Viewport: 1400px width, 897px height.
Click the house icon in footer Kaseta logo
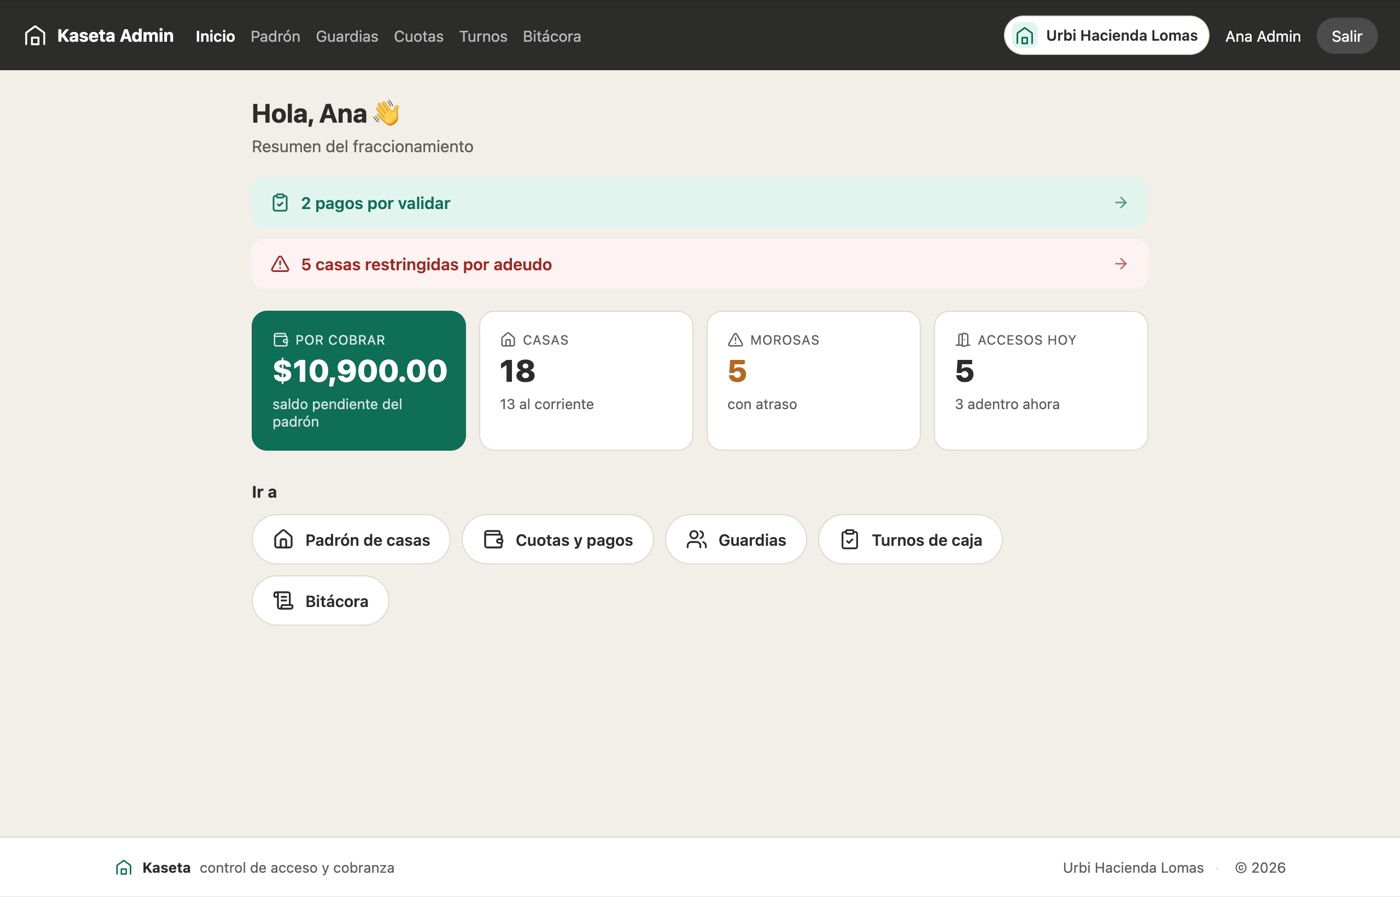click(x=124, y=867)
